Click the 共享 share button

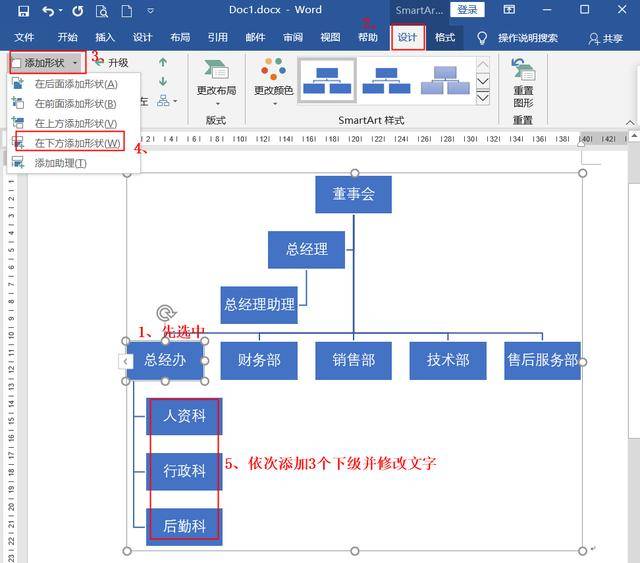click(x=605, y=38)
